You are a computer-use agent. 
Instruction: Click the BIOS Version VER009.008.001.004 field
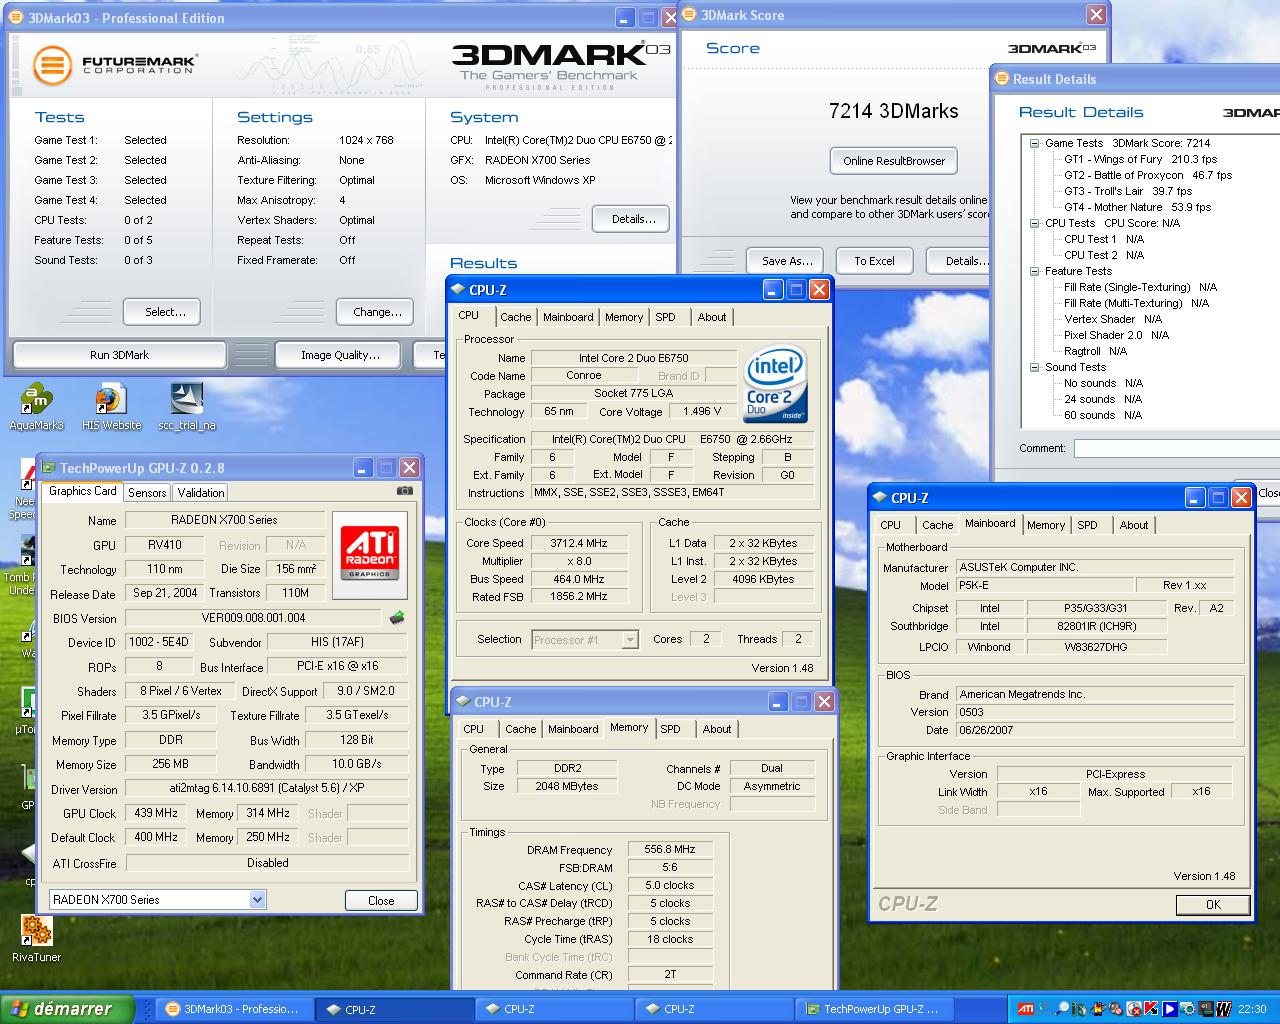pyautogui.click(x=254, y=618)
